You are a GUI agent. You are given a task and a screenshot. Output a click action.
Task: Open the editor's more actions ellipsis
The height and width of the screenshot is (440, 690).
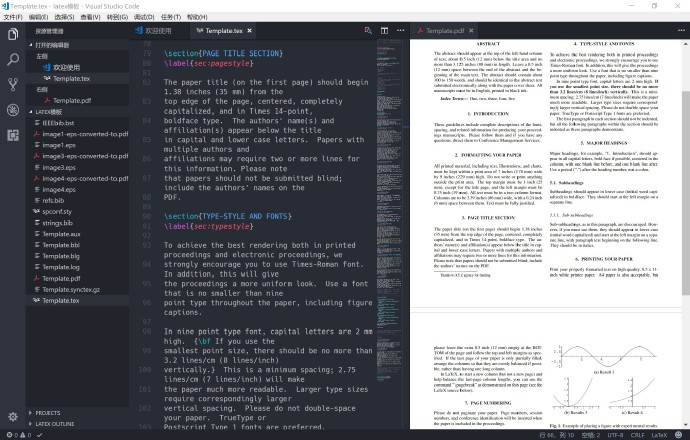(400, 30)
